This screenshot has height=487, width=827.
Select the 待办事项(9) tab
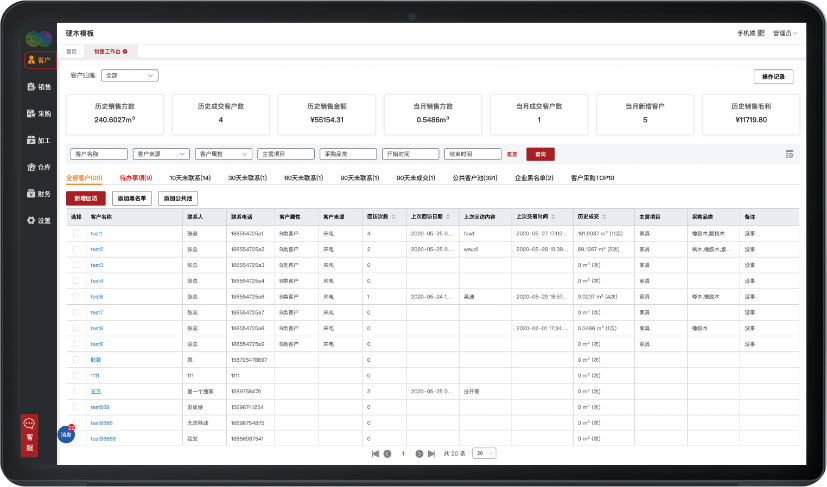[x=136, y=178]
